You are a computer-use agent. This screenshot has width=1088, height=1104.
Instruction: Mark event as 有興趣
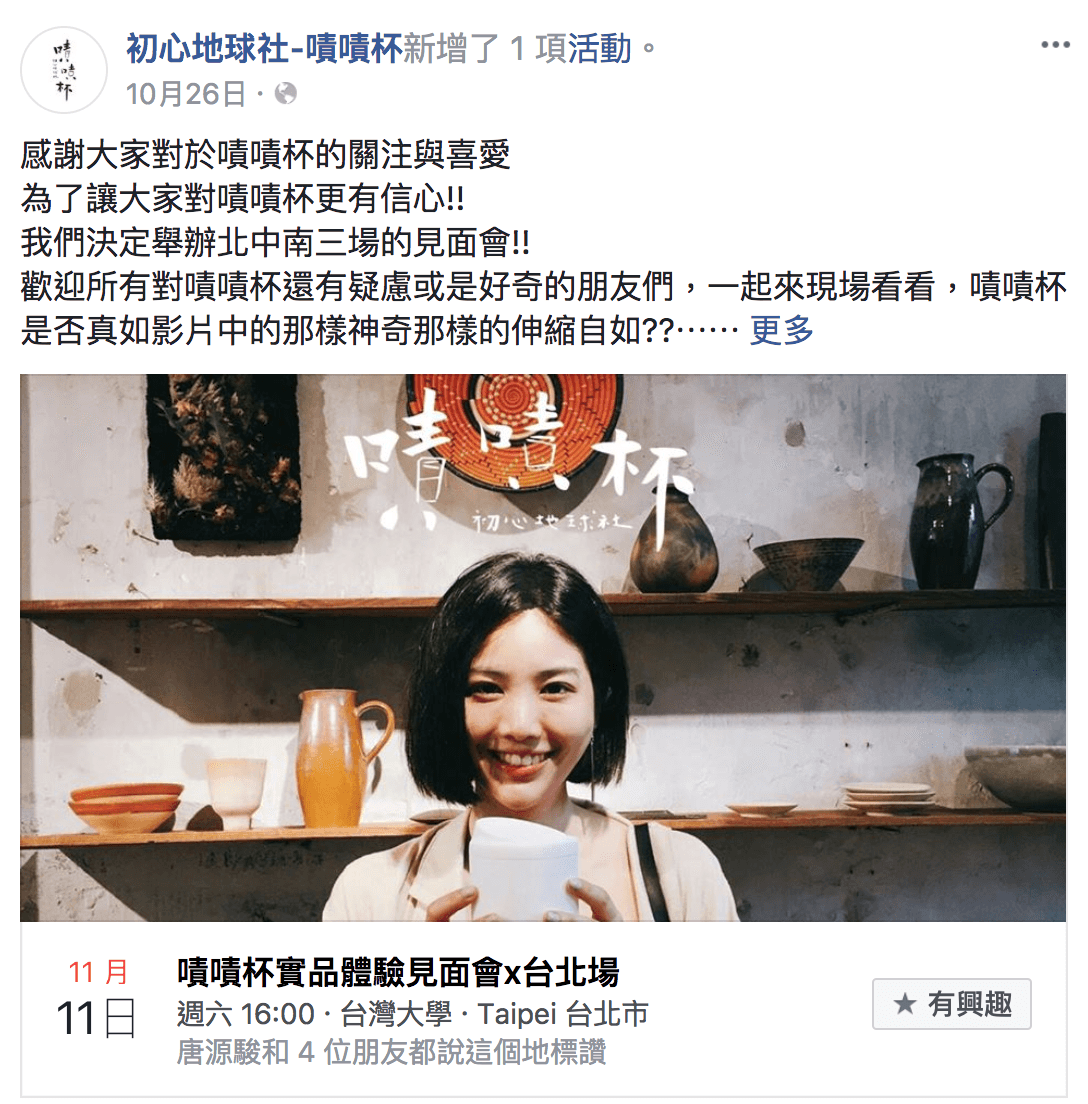(x=951, y=1004)
